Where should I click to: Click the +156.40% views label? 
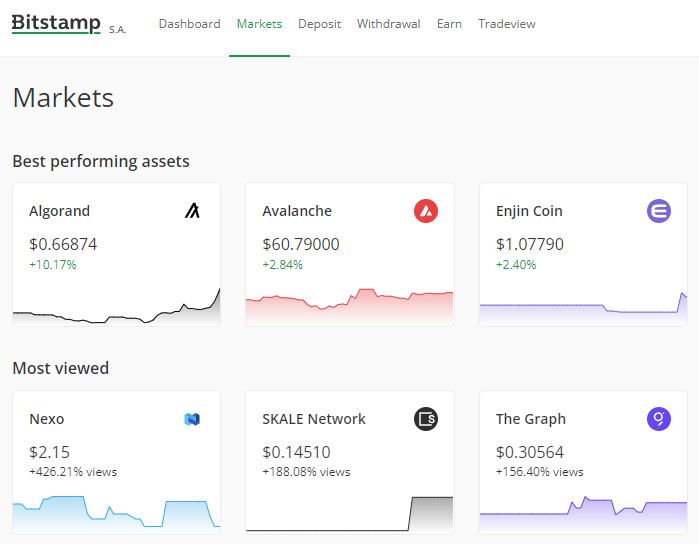(539, 472)
